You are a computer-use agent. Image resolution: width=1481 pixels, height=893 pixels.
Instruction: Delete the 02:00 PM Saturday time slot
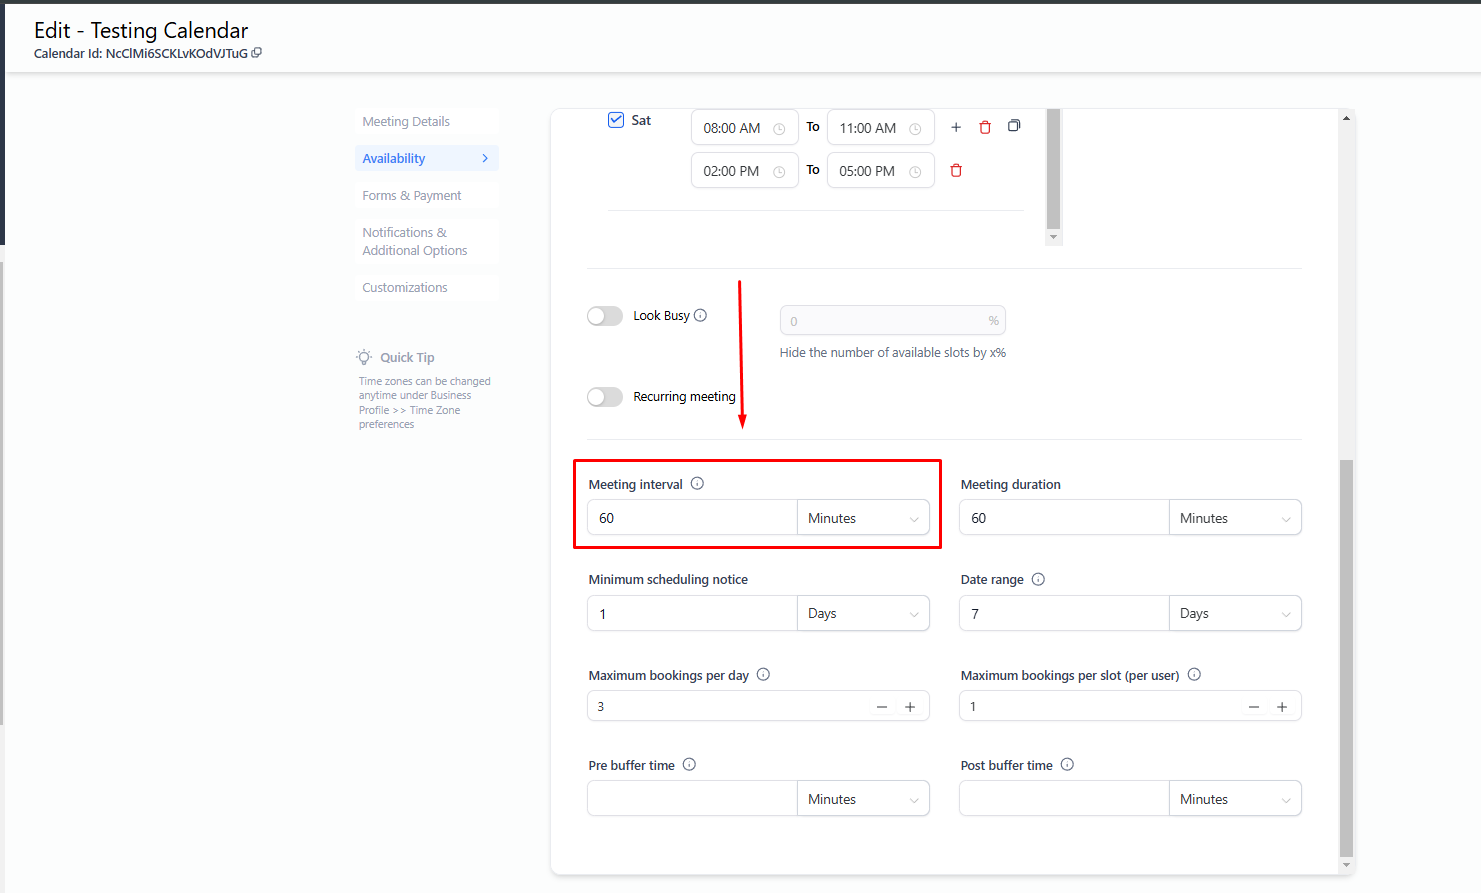(x=956, y=171)
